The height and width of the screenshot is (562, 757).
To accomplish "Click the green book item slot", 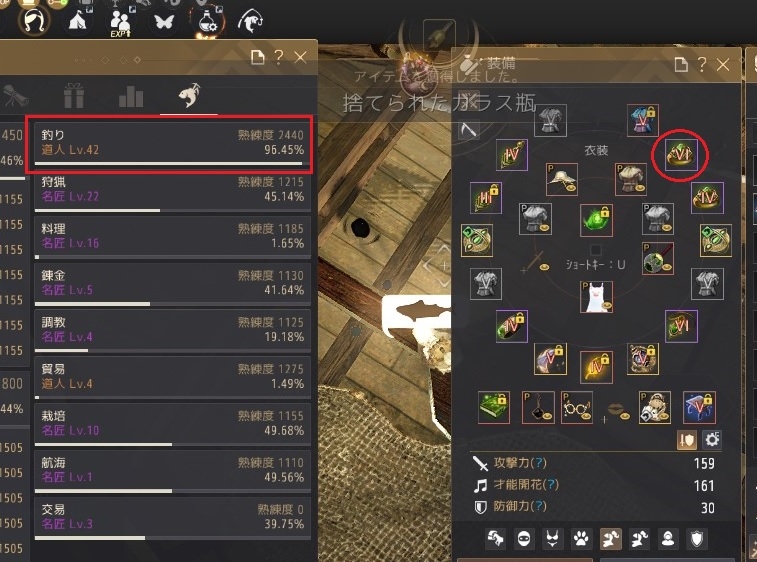I will [493, 407].
